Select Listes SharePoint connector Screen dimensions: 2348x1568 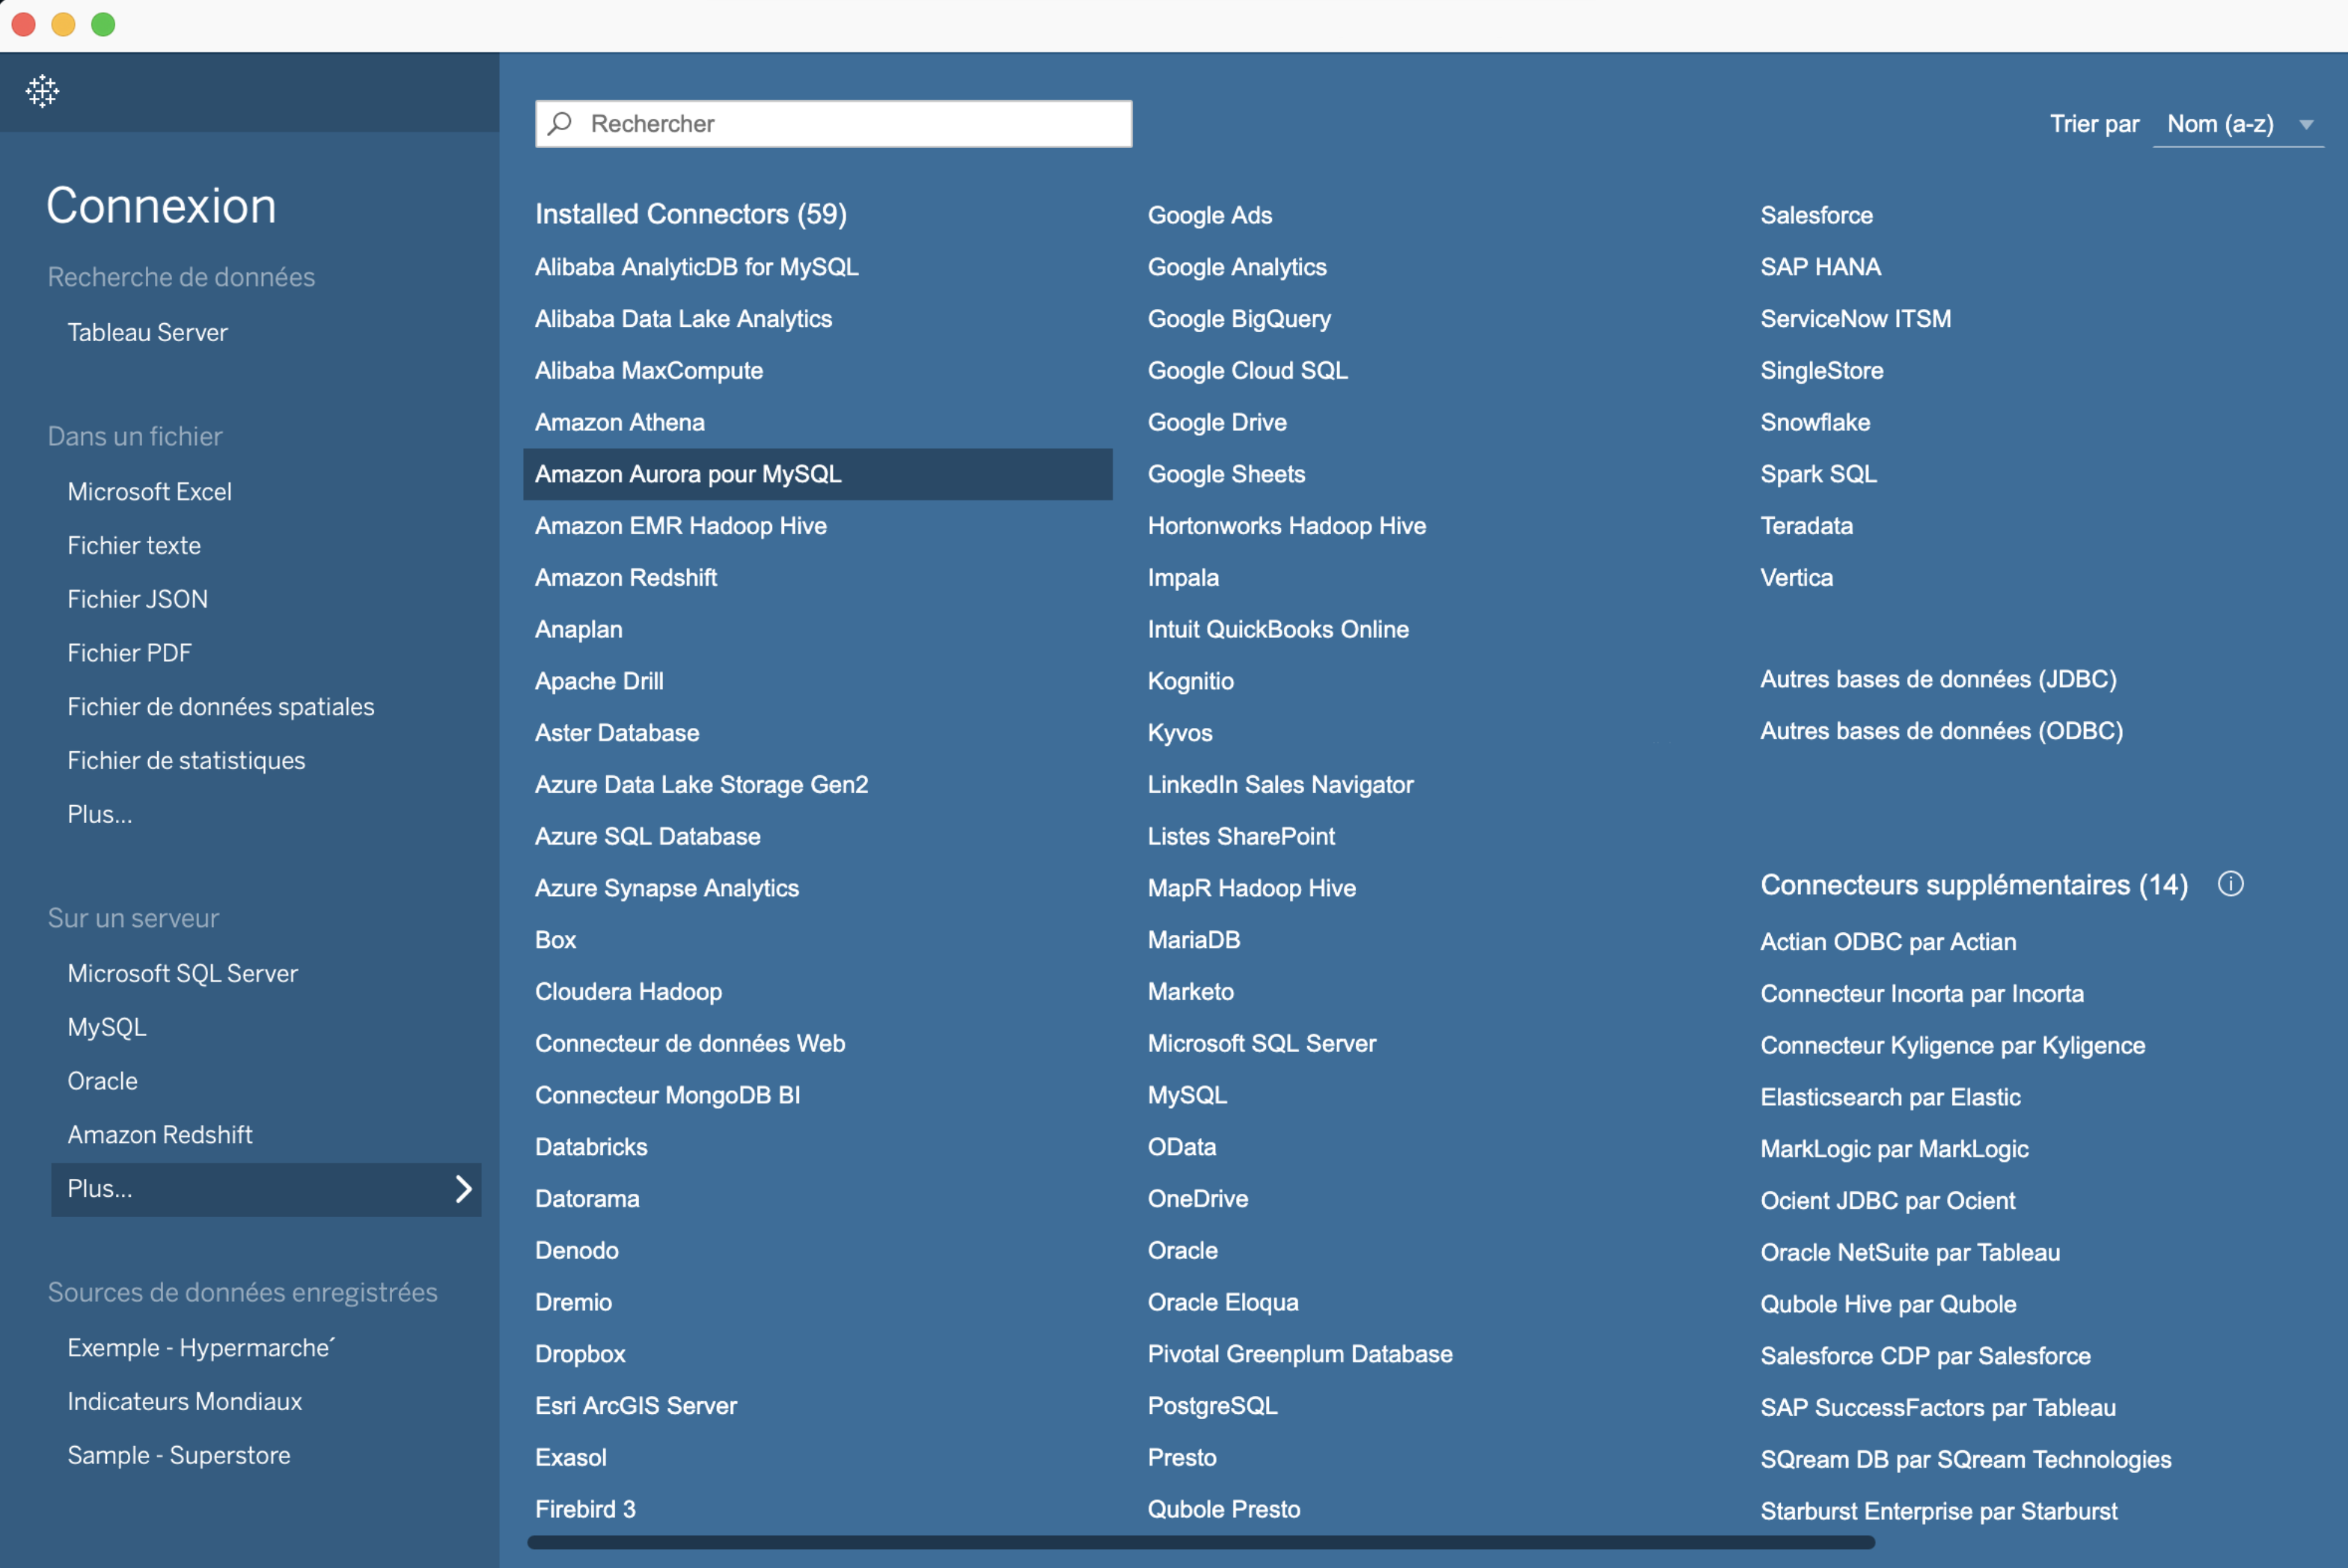[x=1241, y=837]
